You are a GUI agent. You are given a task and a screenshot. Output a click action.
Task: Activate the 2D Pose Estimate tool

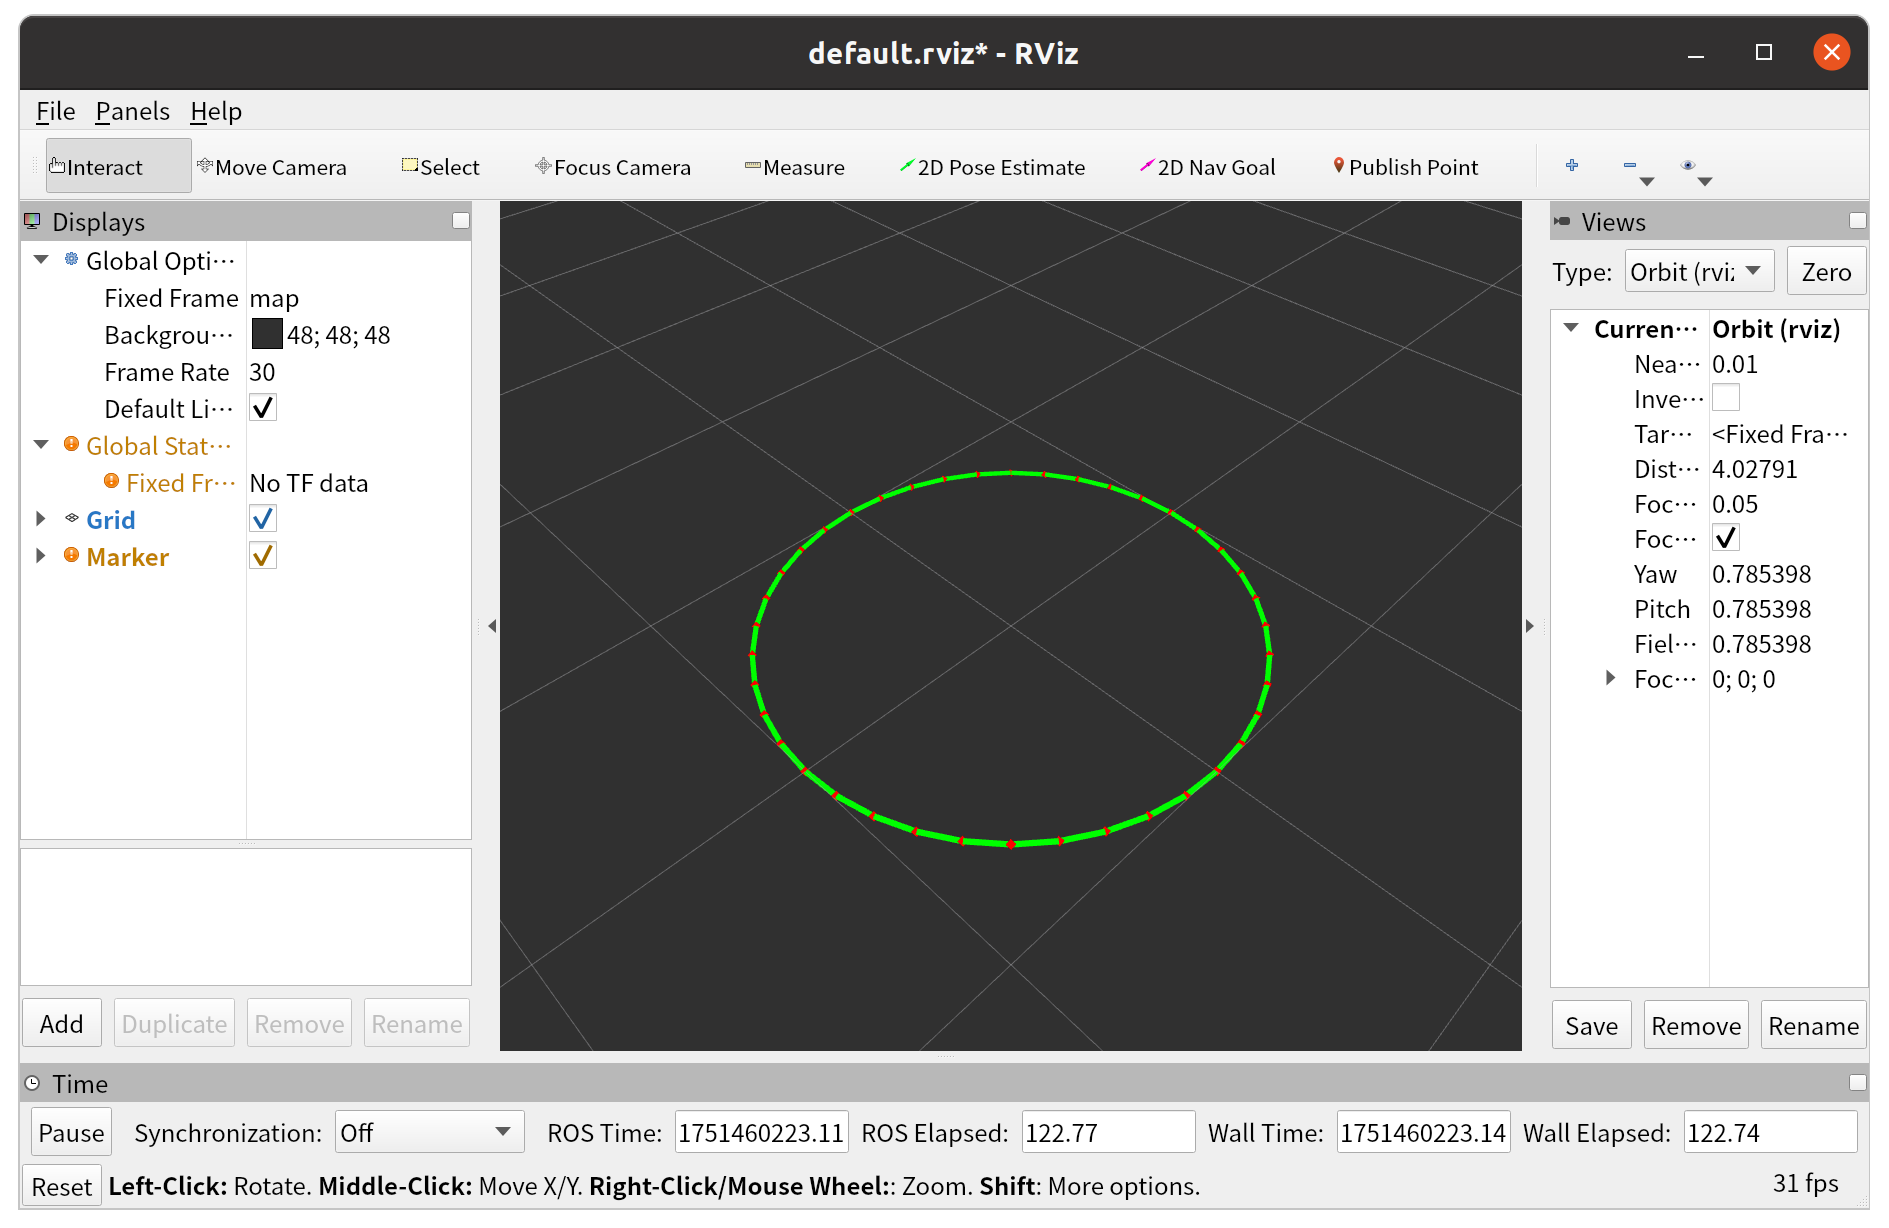click(x=992, y=167)
